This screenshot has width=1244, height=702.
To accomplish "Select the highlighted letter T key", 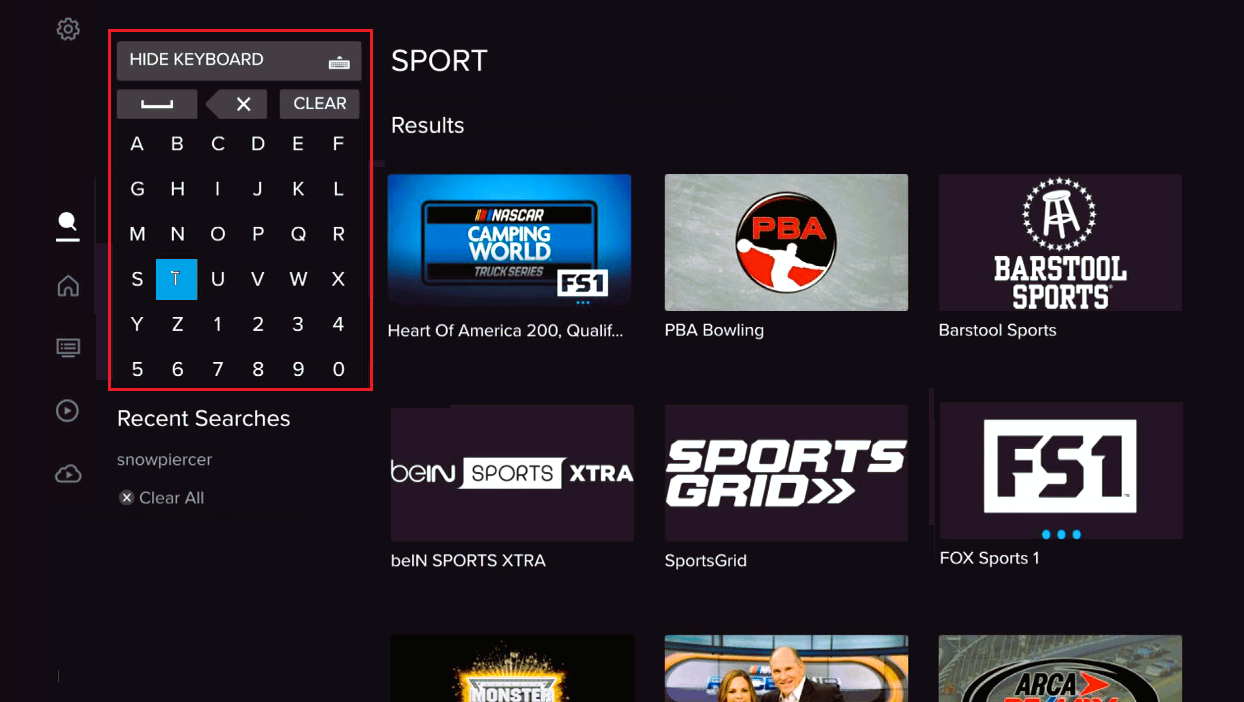I will pyautogui.click(x=177, y=279).
